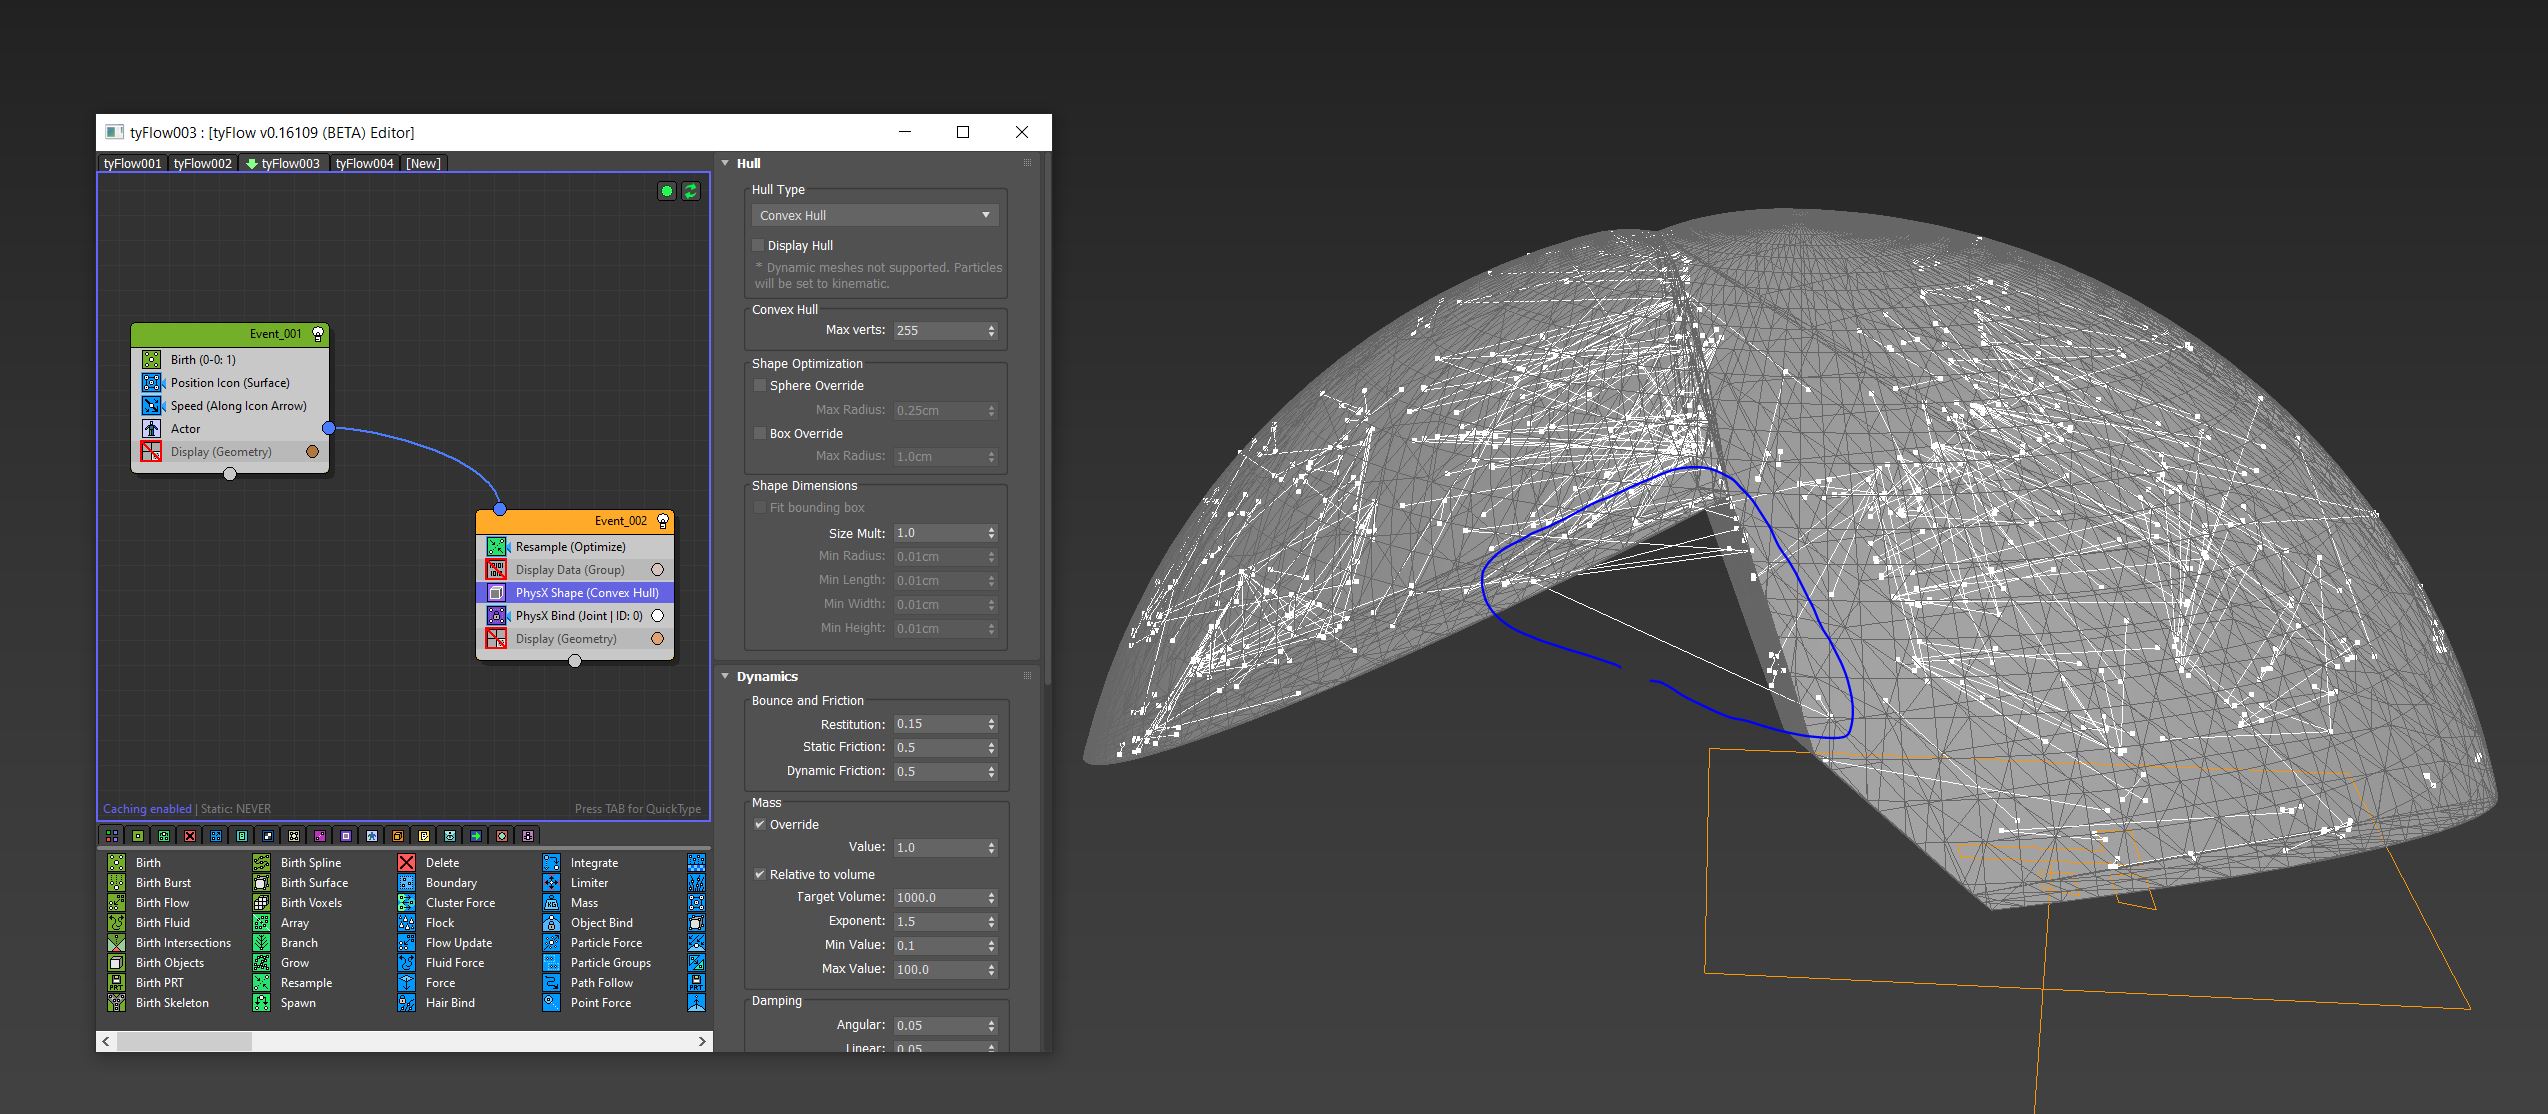Viewport: 2548px width, 1114px height.
Task: Click the Actor operator icon in Event_001
Action: pyautogui.click(x=152, y=428)
